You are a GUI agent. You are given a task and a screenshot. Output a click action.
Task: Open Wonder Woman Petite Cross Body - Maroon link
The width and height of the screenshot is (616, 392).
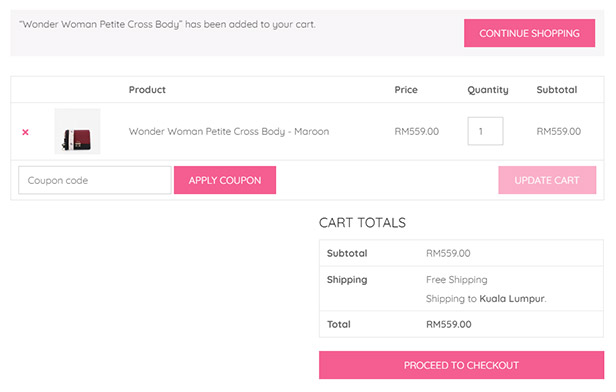click(229, 131)
